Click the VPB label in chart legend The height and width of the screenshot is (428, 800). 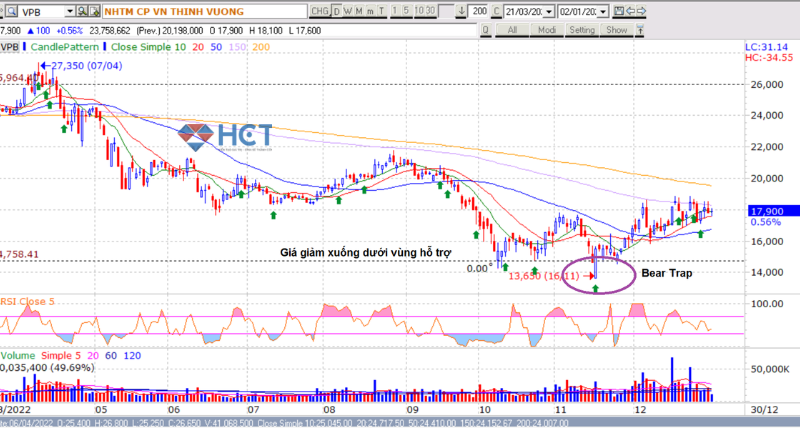tap(10, 47)
